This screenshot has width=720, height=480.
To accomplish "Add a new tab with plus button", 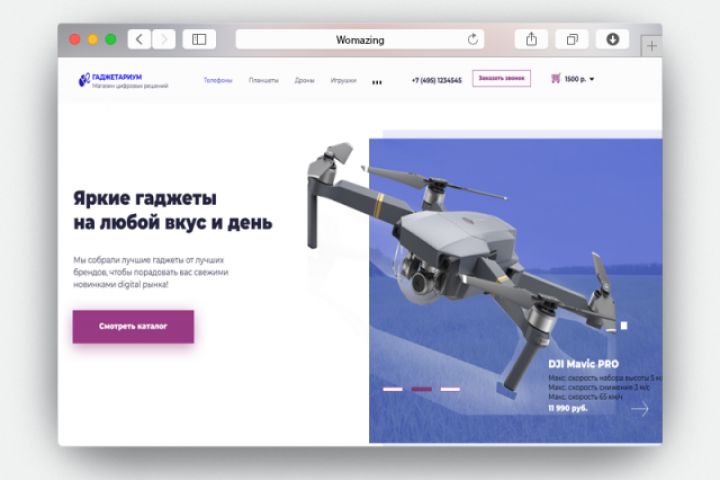I will coord(652,46).
